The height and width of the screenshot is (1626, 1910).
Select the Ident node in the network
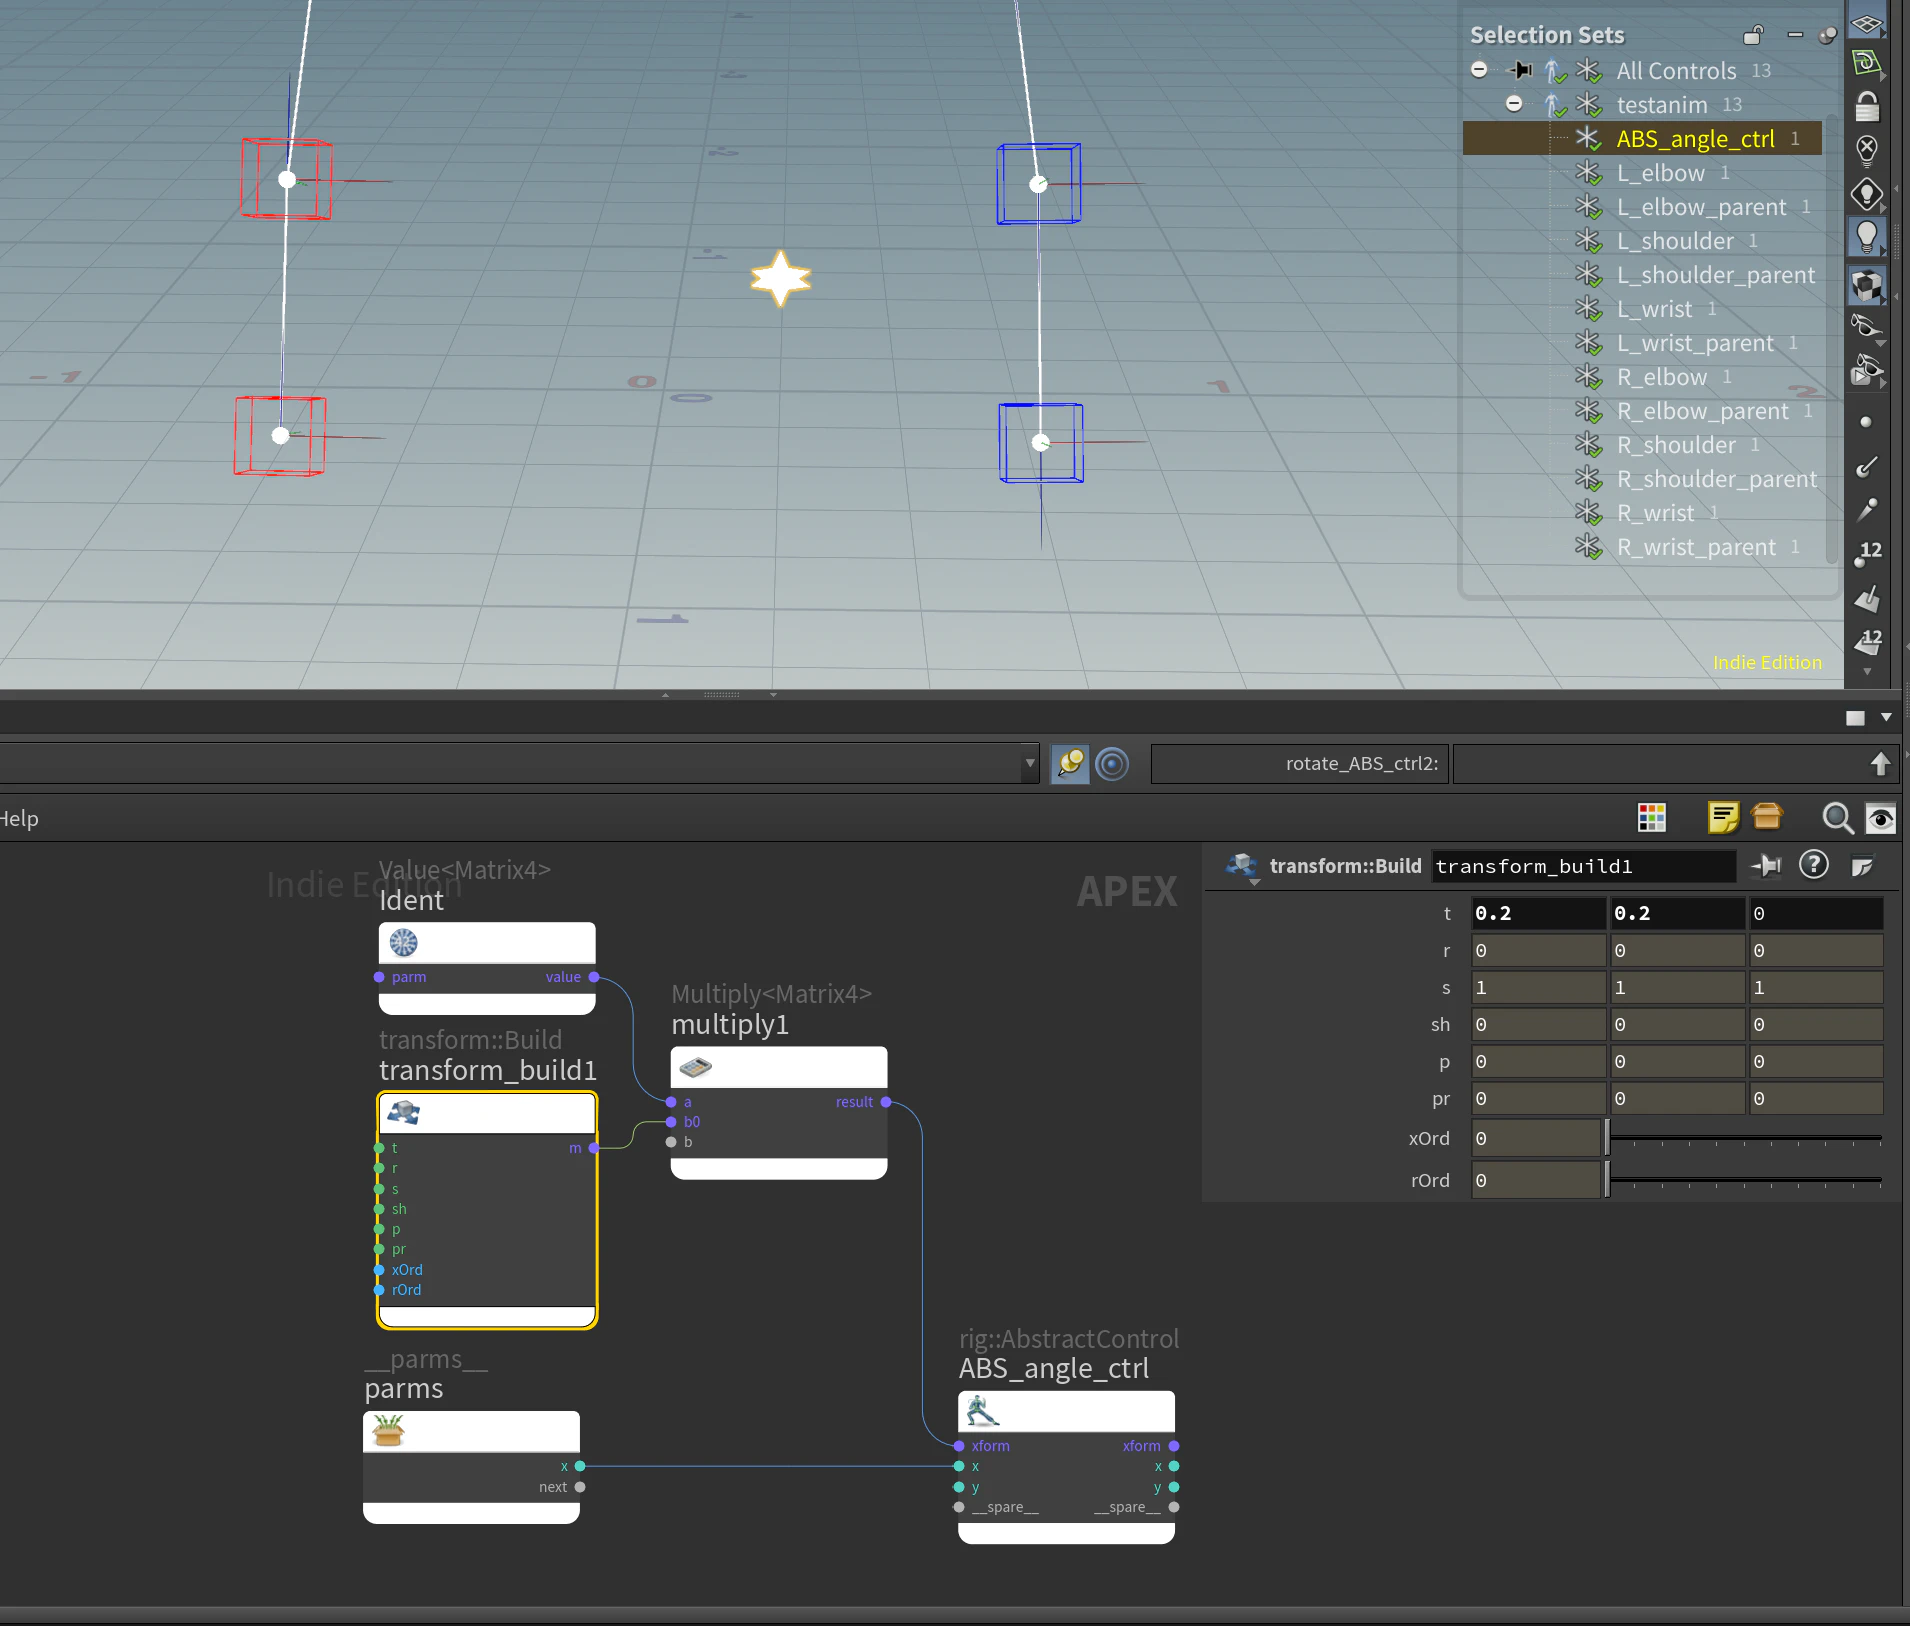tap(487, 968)
